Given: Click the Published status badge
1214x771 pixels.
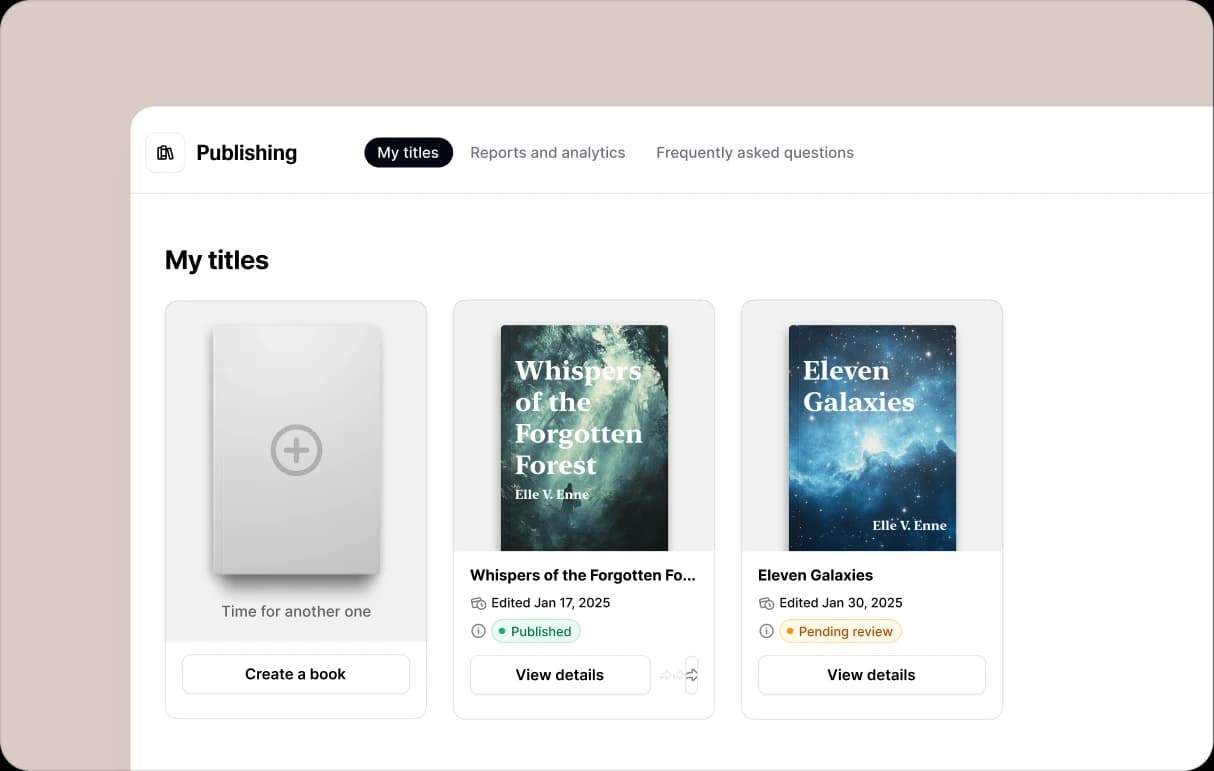Looking at the screenshot, I should [x=536, y=631].
